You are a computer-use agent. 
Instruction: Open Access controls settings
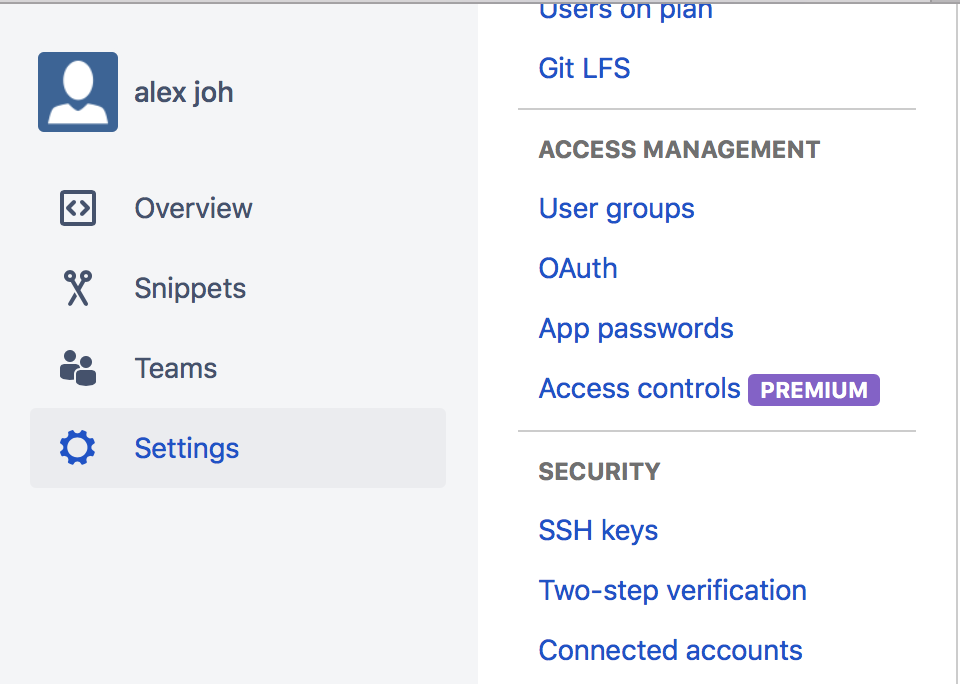coord(639,388)
